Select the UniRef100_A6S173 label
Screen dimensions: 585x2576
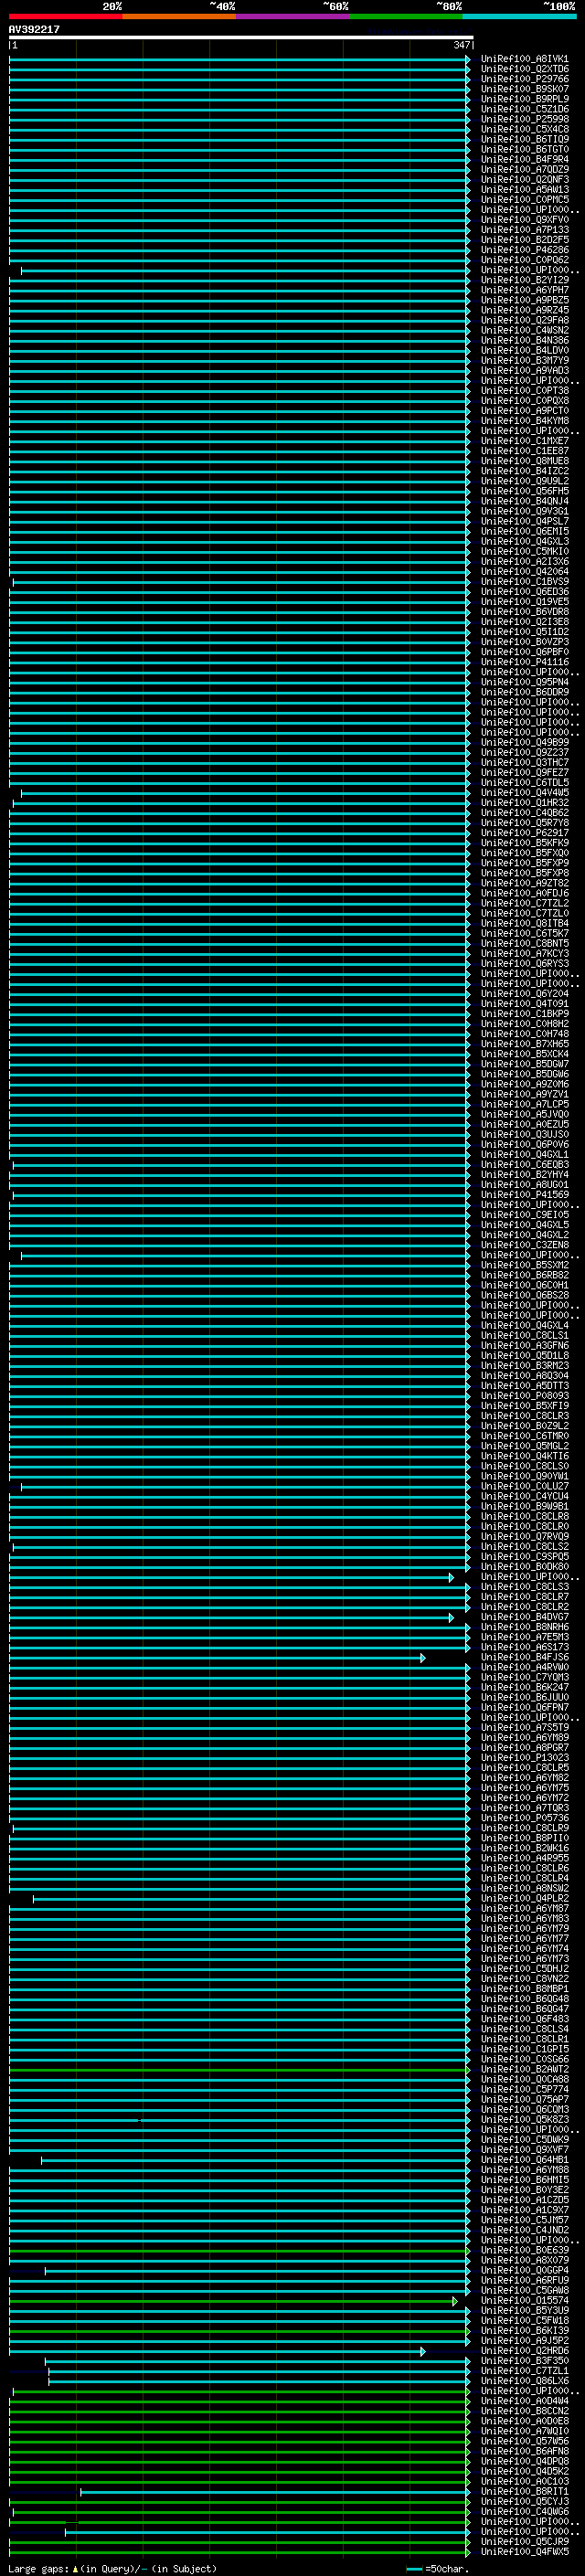524,1647
